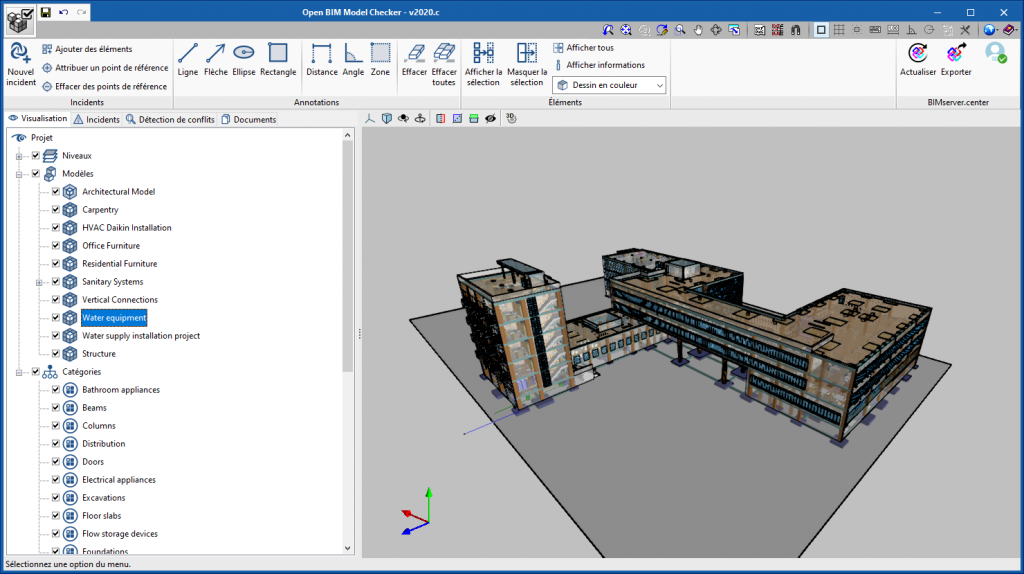Open the Détection de conflits tab
The image size is (1024, 574).
point(170,119)
